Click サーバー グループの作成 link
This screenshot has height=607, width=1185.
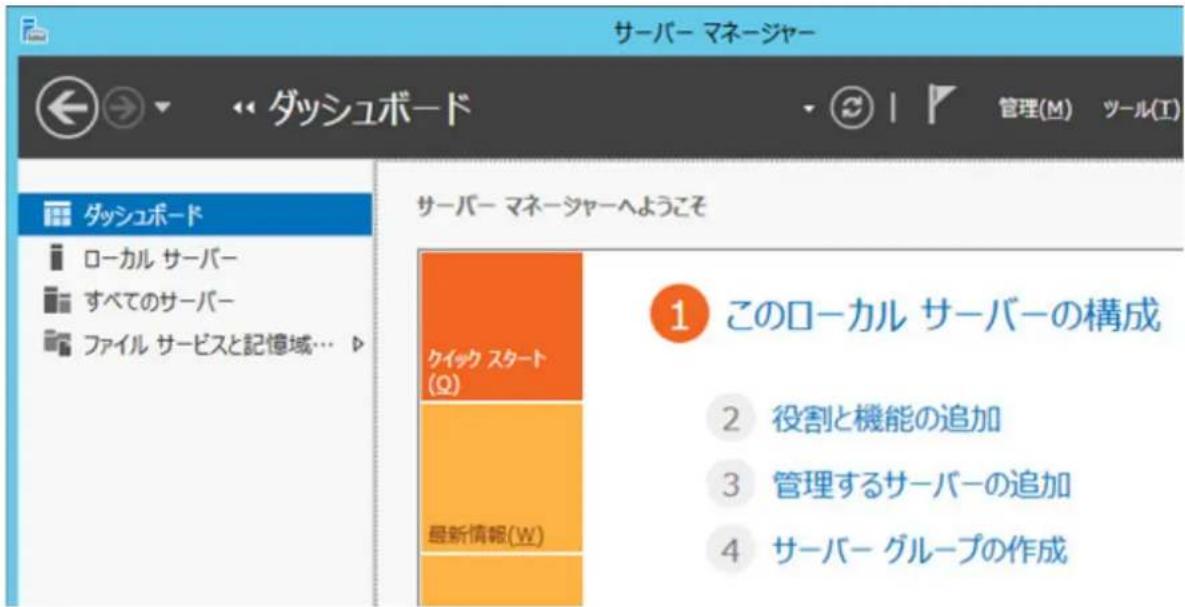pos(919,551)
